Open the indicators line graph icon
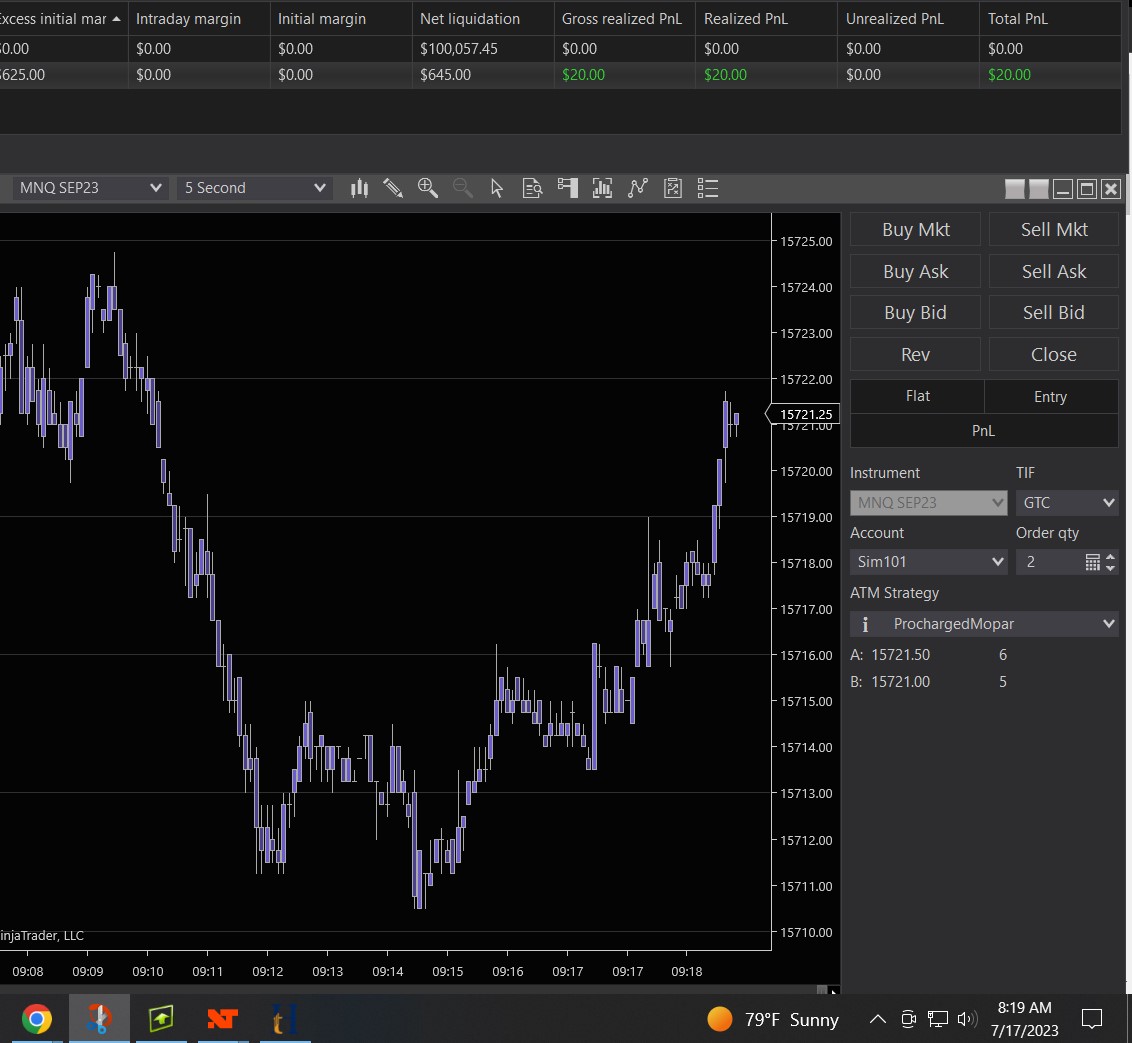The image size is (1132, 1043). tap(638, 188)
